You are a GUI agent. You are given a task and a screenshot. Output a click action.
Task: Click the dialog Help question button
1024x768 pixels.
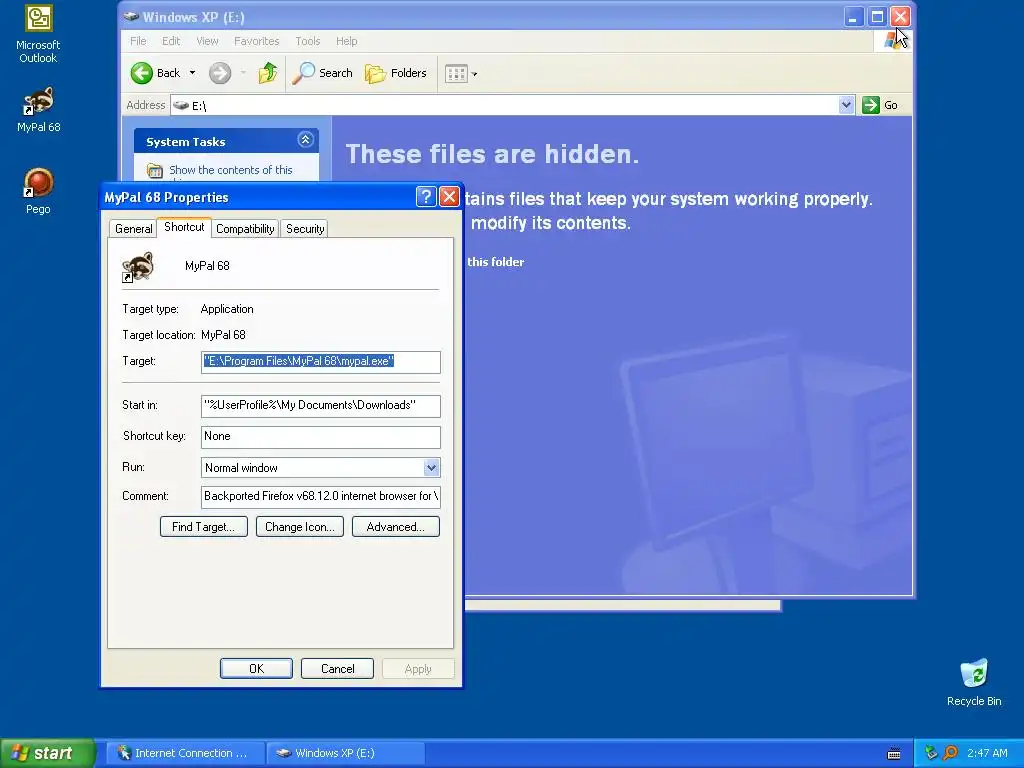click(x=426, y=197)
